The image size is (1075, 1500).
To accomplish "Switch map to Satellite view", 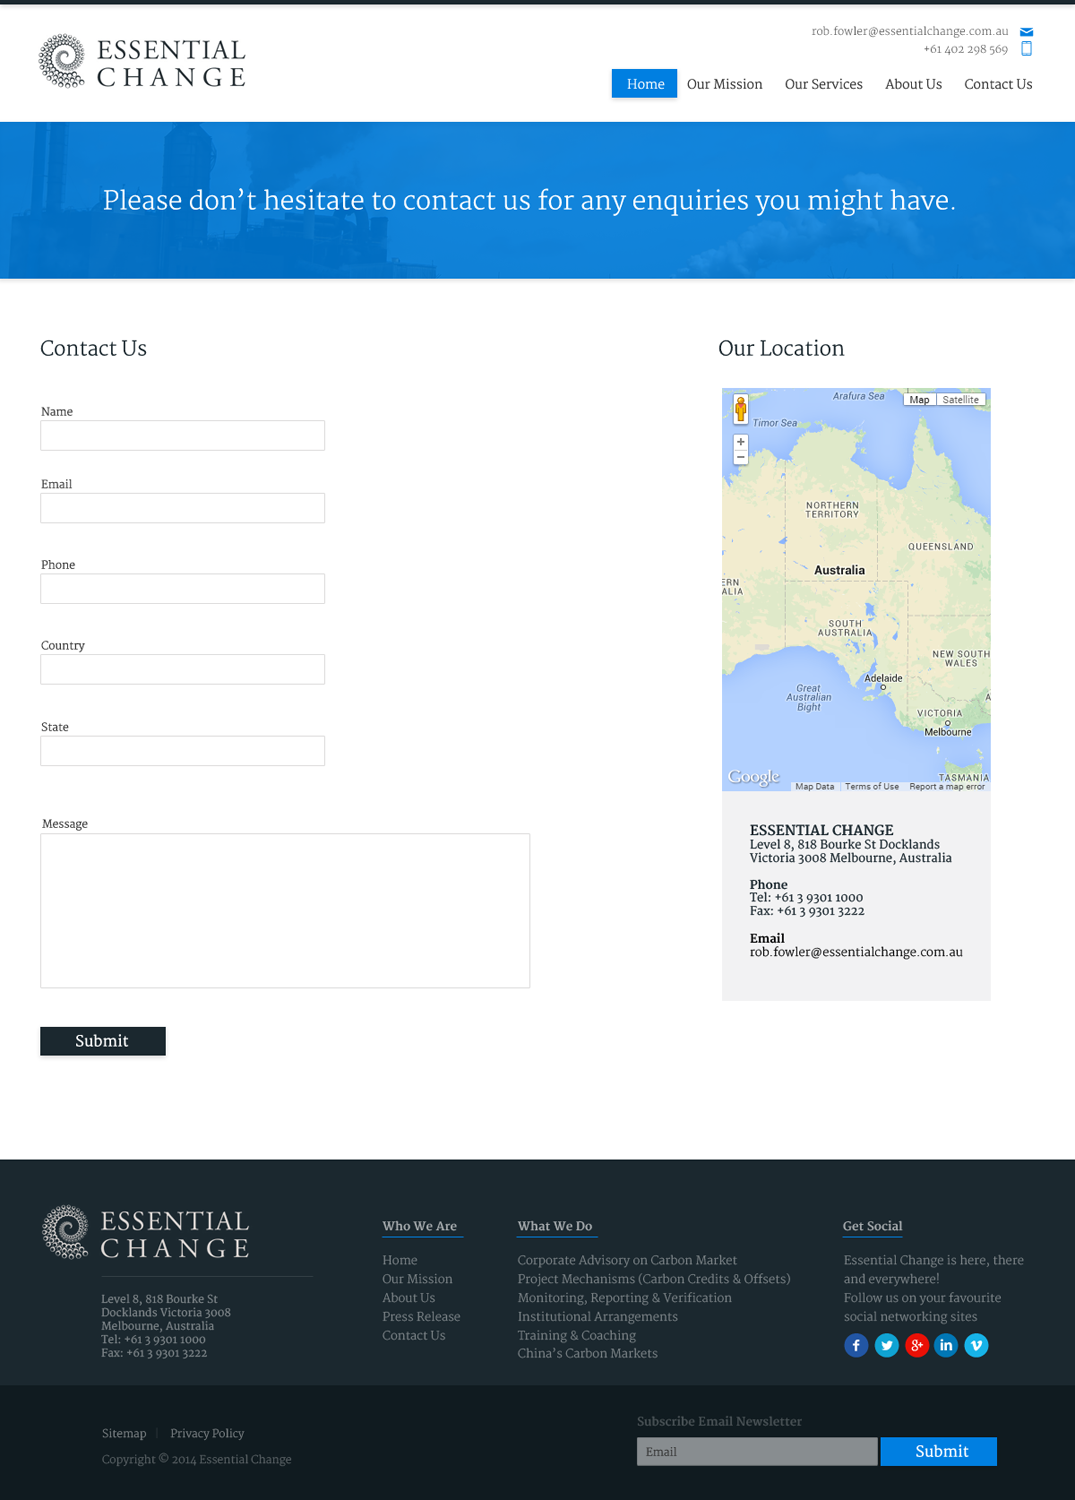I will (960, 400).
